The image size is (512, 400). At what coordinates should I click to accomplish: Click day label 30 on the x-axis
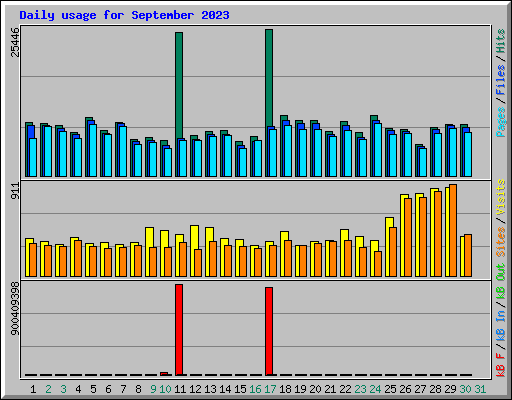click(x=465, y=389)
